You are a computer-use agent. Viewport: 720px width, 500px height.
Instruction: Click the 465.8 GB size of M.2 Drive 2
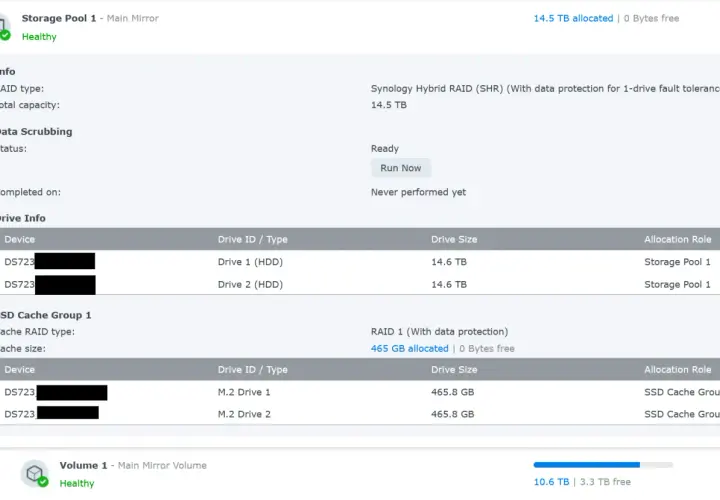tap(452, 414)
